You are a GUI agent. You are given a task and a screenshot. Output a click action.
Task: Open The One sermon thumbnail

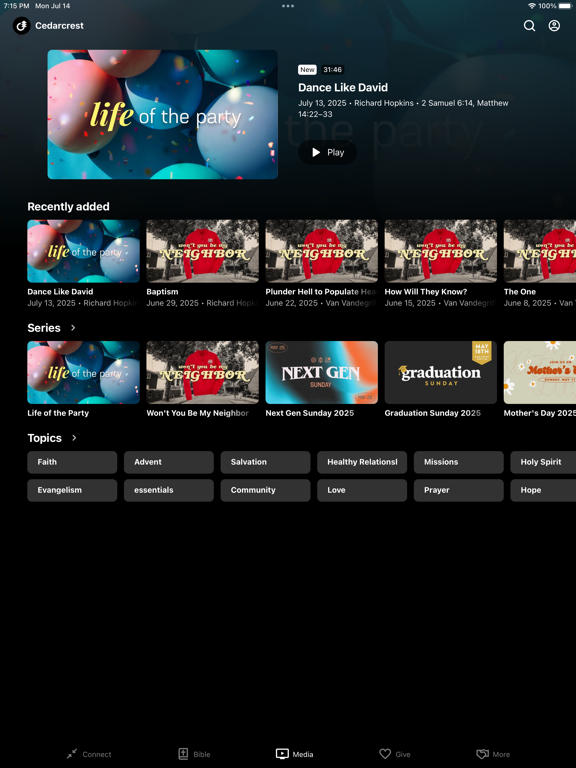tap(540, 251)
